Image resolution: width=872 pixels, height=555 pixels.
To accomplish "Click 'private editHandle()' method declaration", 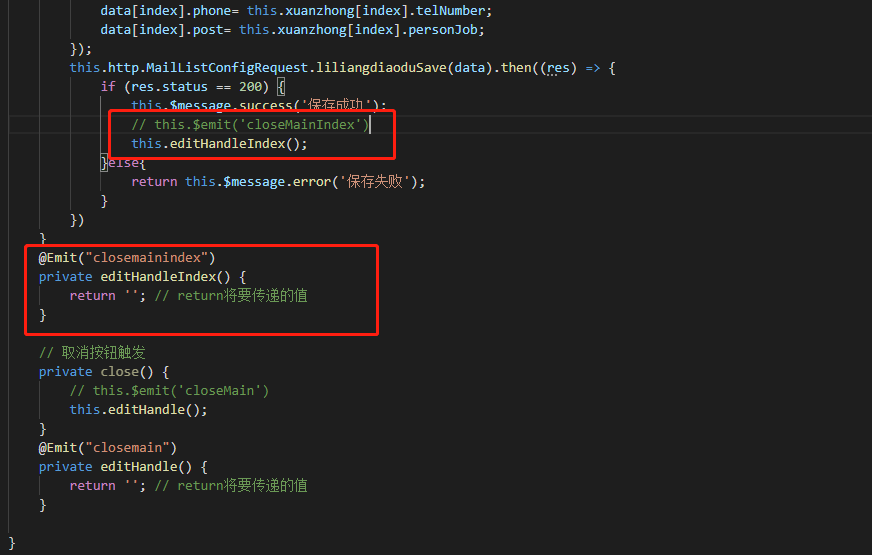I will pyautogui.click(x=115, y=467).
